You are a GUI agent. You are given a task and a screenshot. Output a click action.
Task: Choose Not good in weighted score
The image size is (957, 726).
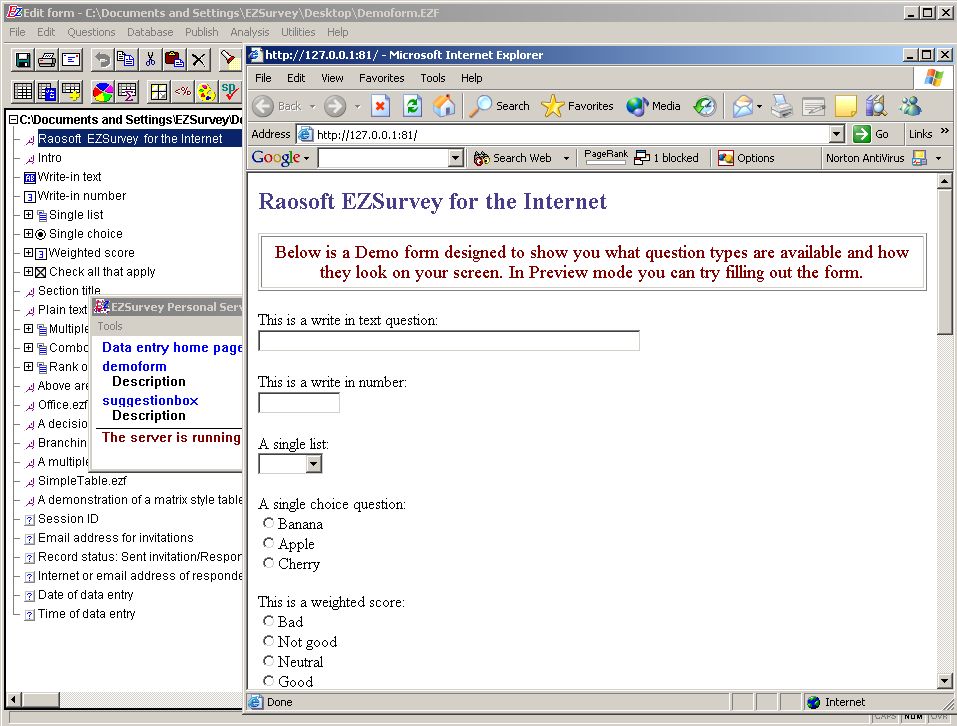269,641
